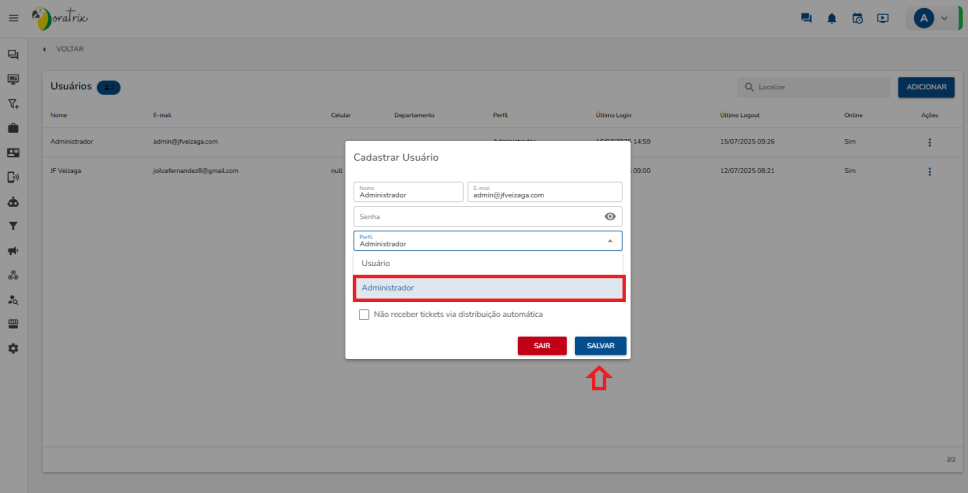Screen dimensions: 968x493
Task: Click the notifications bell icon
Action: click(x=832, y=18)
